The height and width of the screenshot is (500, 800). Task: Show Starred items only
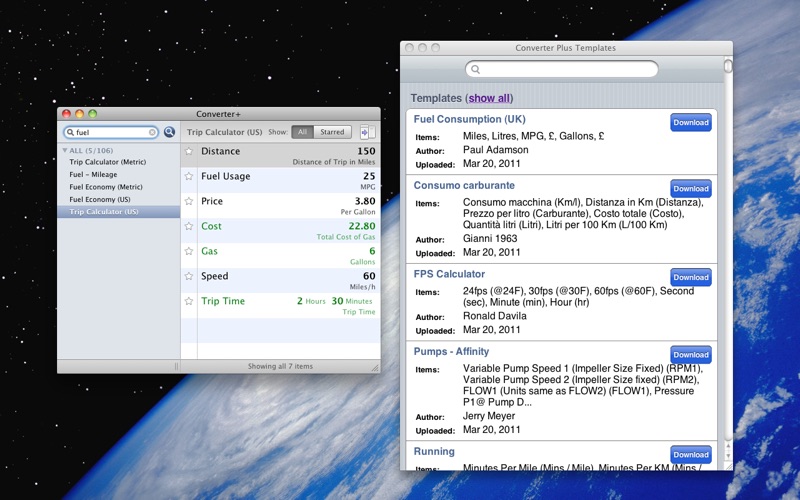tap(332, 132)
